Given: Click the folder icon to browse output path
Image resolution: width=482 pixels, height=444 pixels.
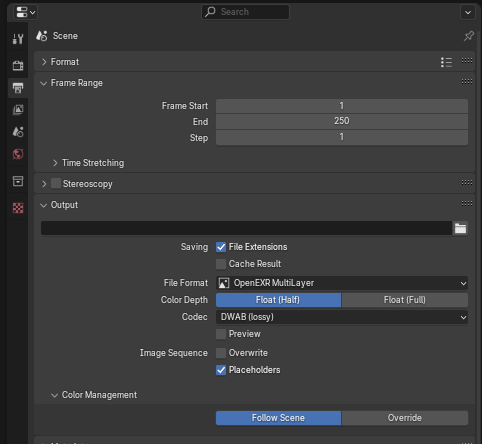Looking at the screenshot, I should [460, 228].
